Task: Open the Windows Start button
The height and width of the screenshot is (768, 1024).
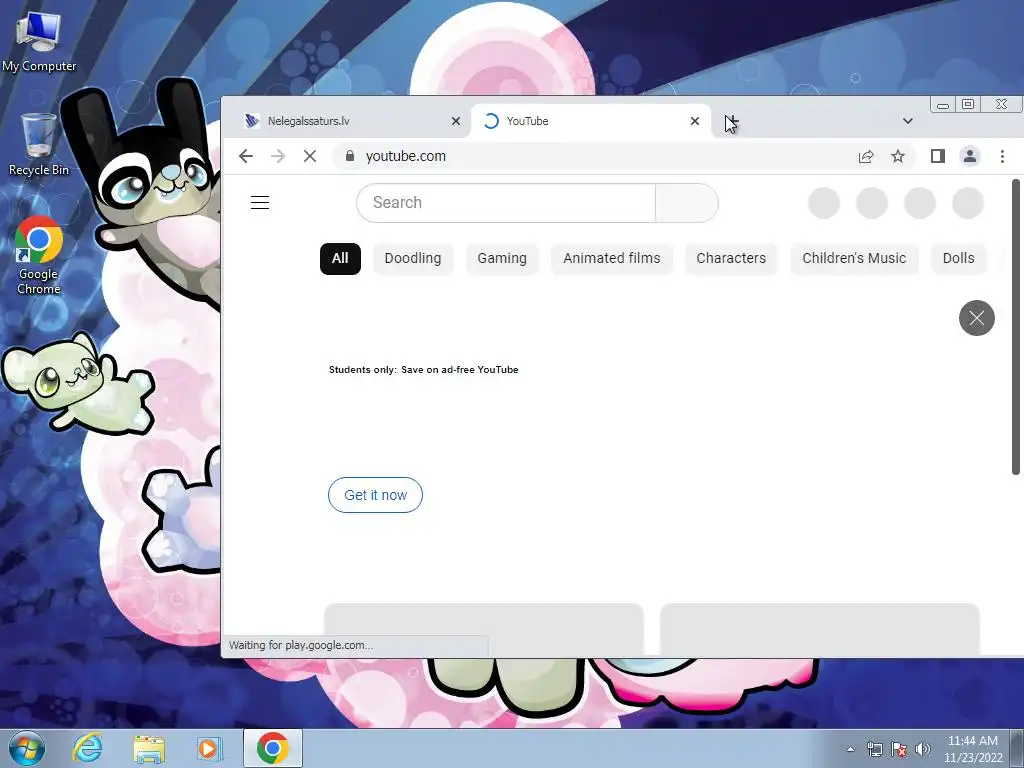Action: [x=27, y=748]
